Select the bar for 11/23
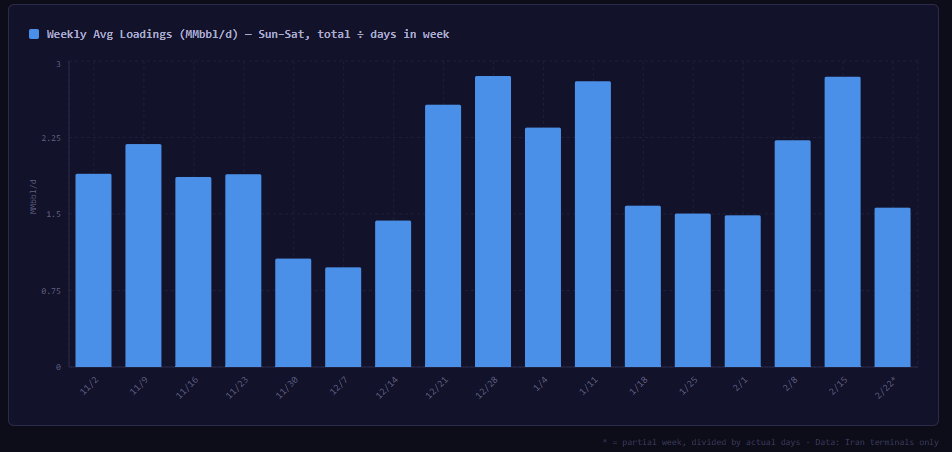The height and width of the screenshot is (452, 952). click(243, 270)
